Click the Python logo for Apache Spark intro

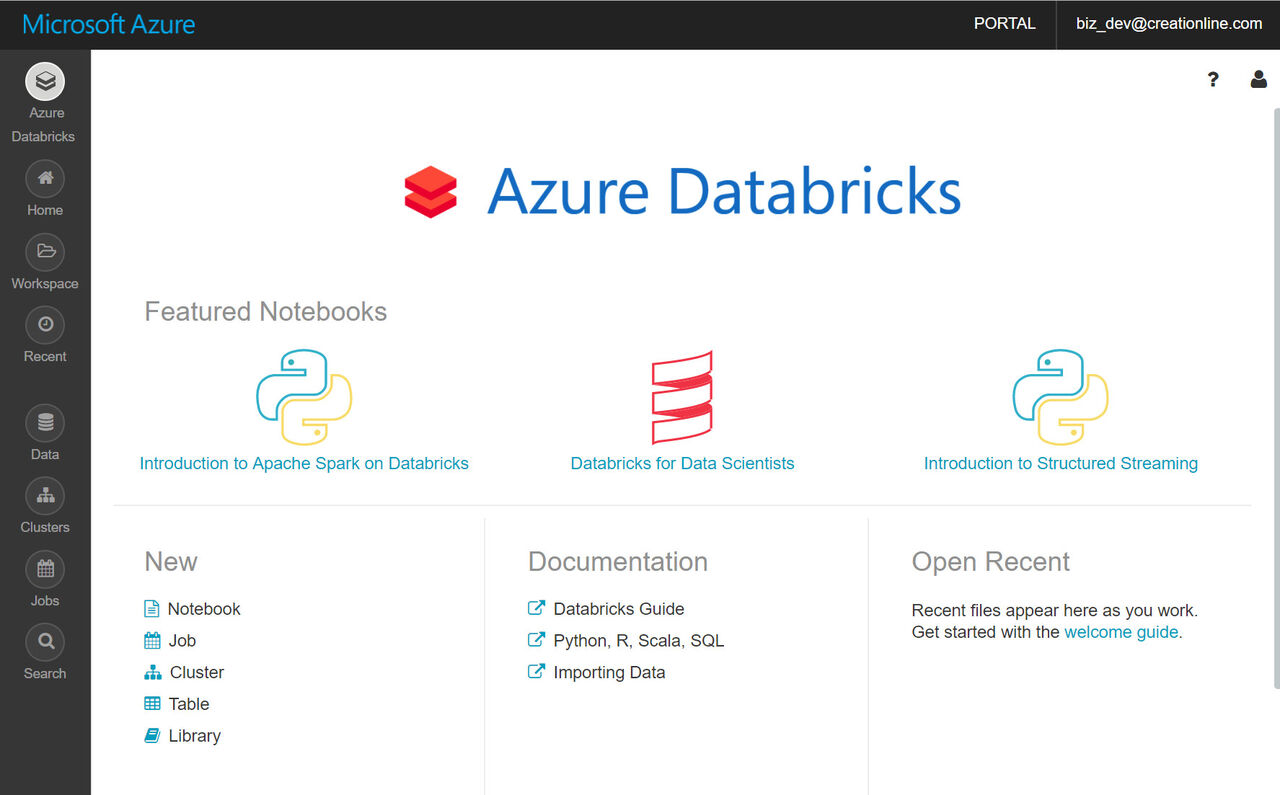coord(304,397)
